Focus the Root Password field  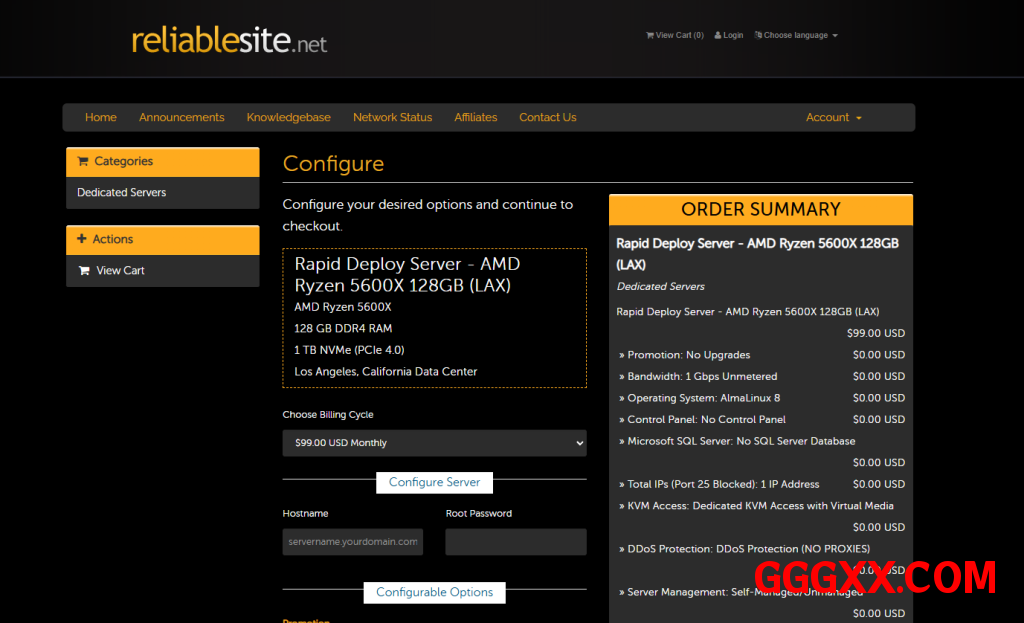pos(515,542)
